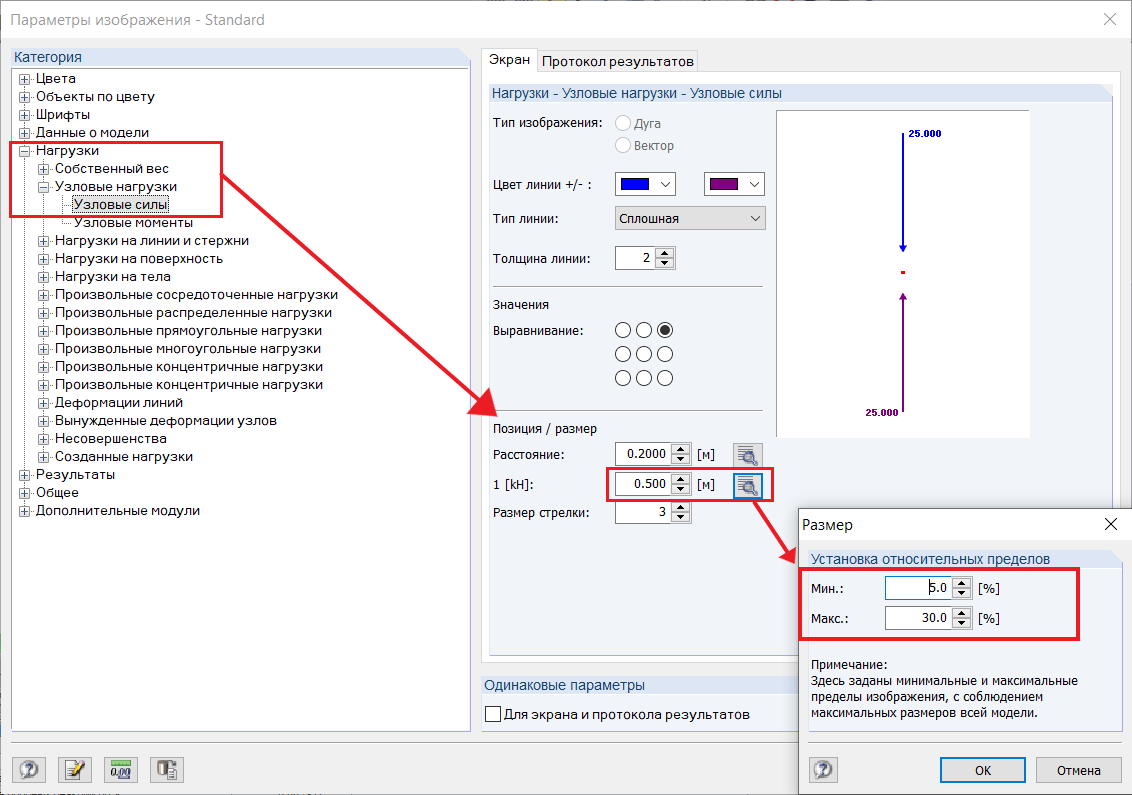Expand the Собственный вес node
The height and width of the screenshot is (795, 1132).
(x=43, y=169)
